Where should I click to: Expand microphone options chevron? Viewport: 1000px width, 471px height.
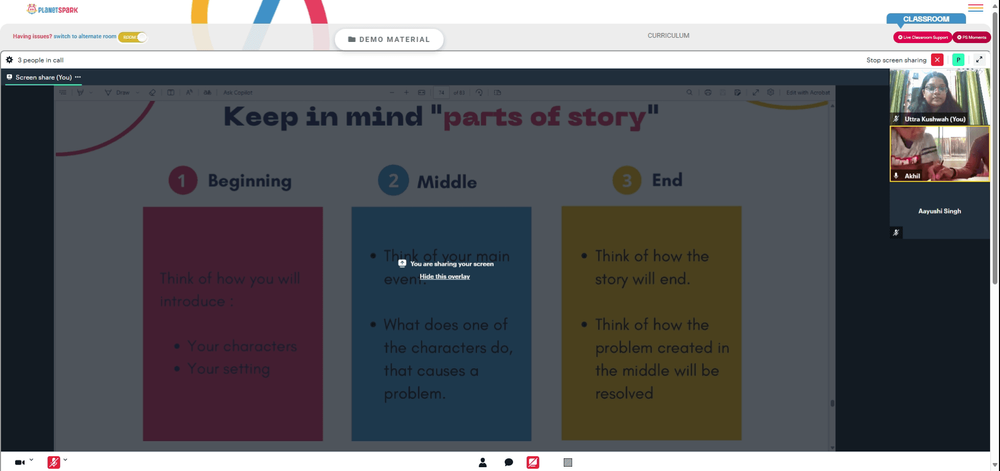(65, 460)
